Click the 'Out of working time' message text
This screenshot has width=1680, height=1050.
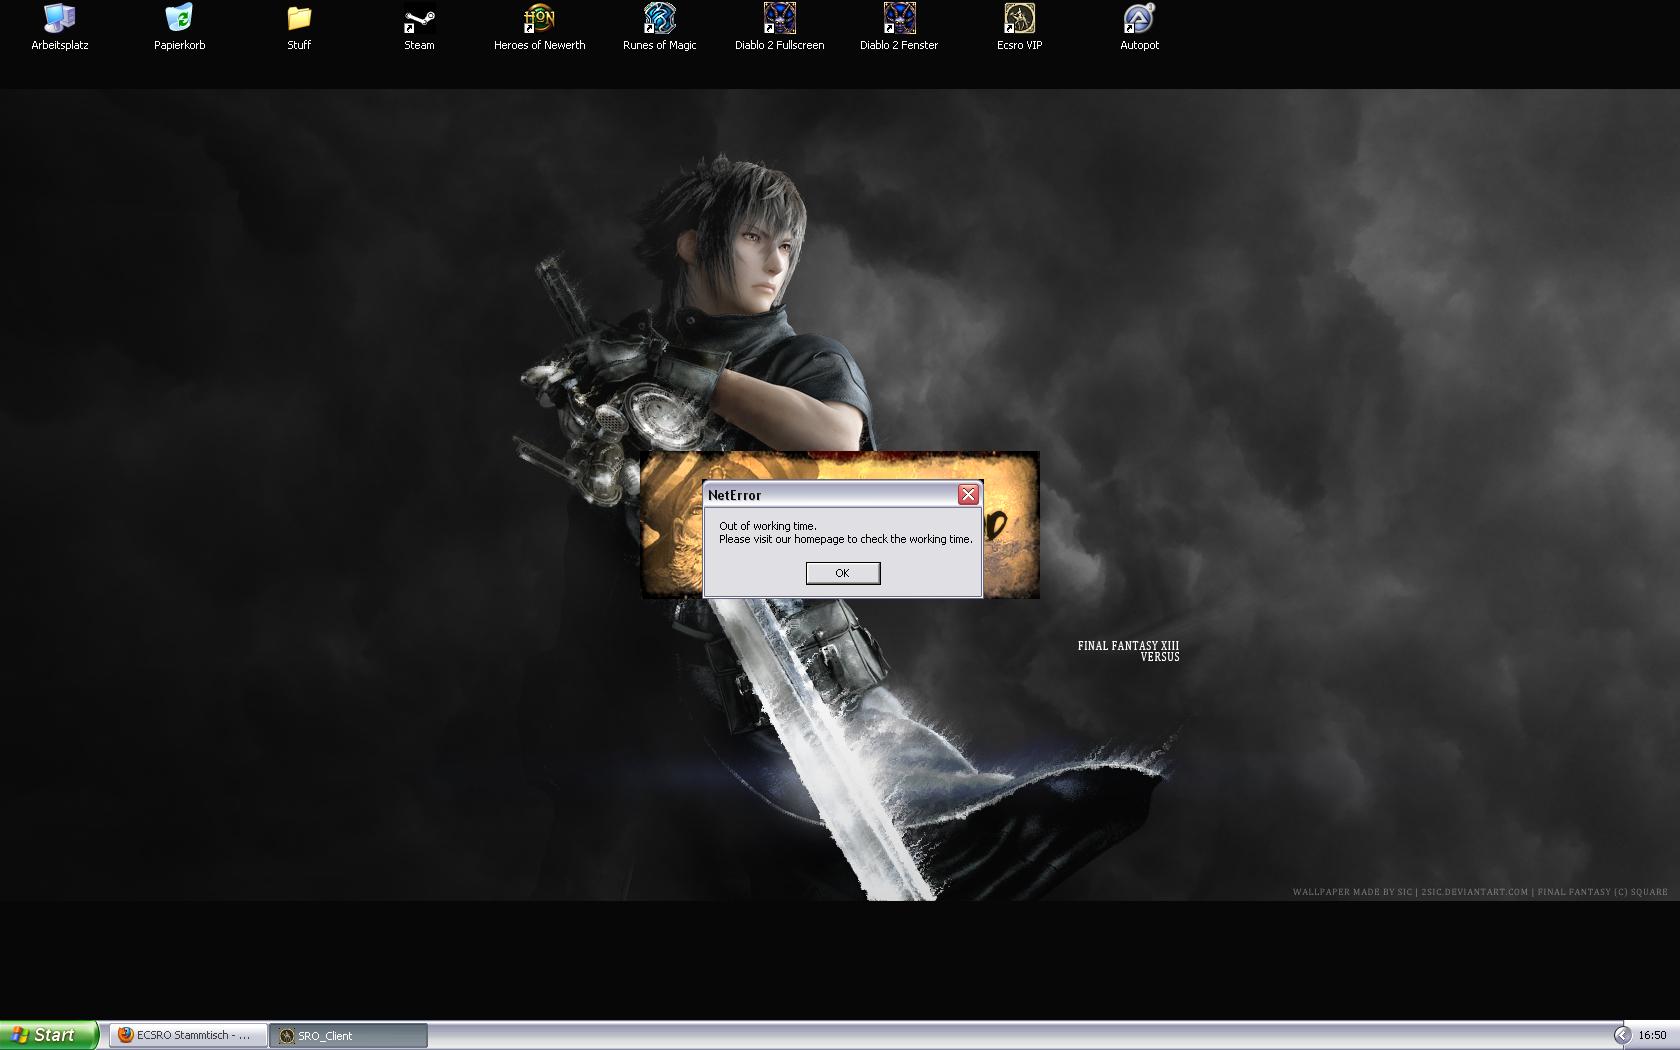point(767,526)
